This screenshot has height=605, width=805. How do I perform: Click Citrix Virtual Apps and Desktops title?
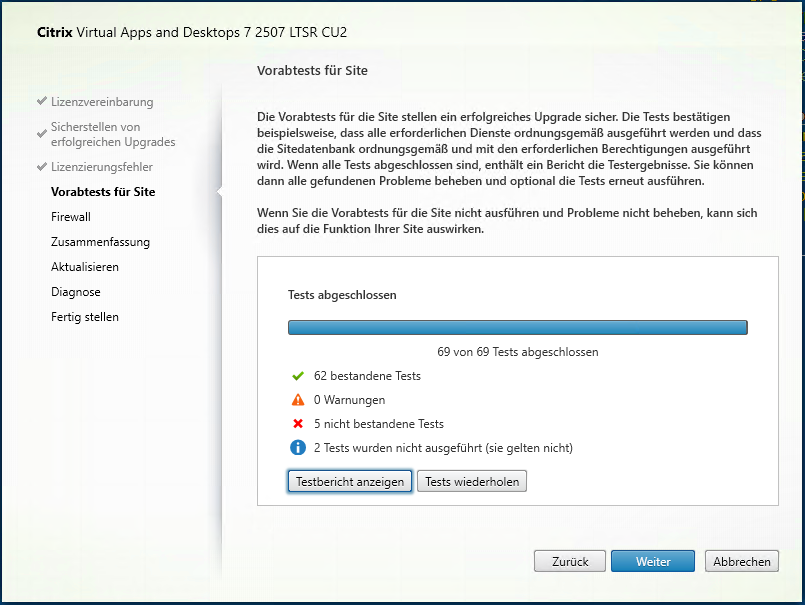tap(192, 32)
